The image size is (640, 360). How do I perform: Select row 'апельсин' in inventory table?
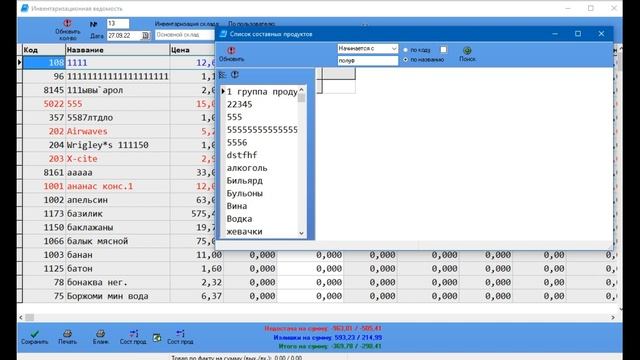[x=119, y=200]
